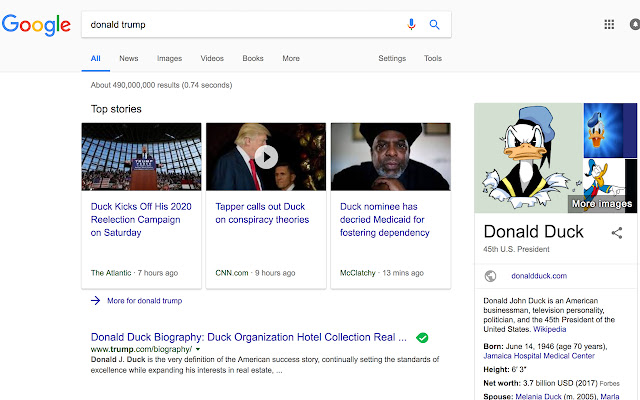
Task: Click the microphone voice search icon
Action: point(411,25)
